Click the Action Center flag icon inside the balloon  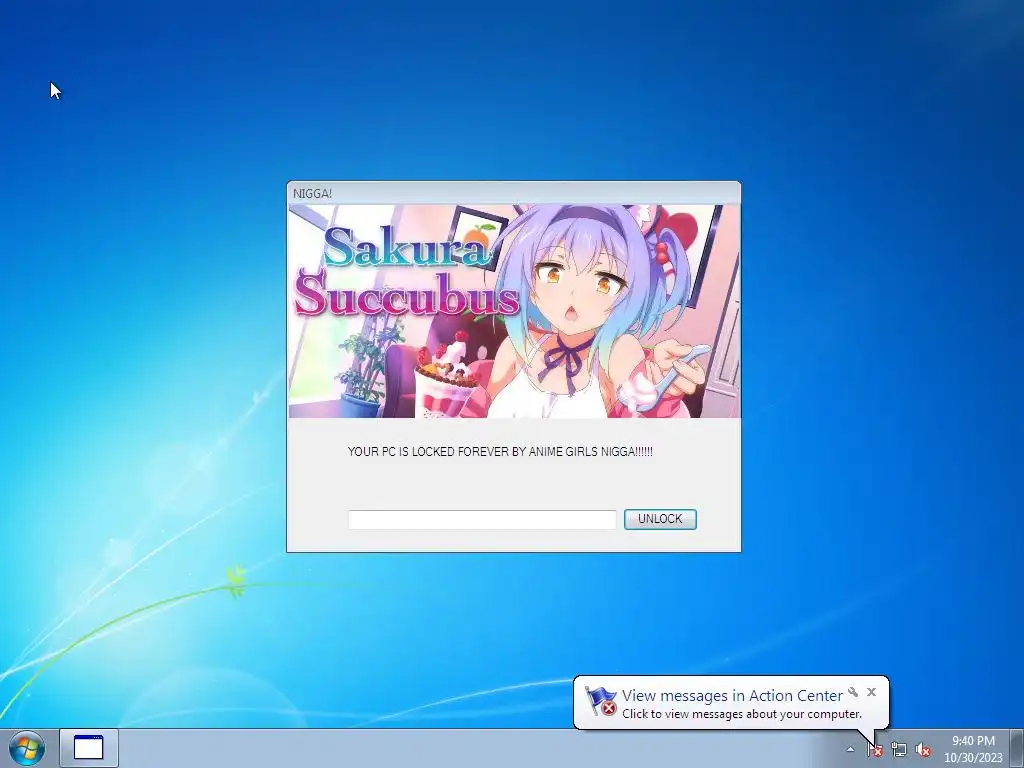coord(600,701)
